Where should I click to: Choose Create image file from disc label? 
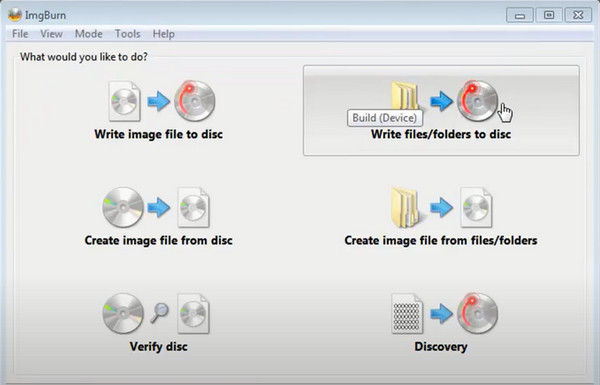coord(158,240)
